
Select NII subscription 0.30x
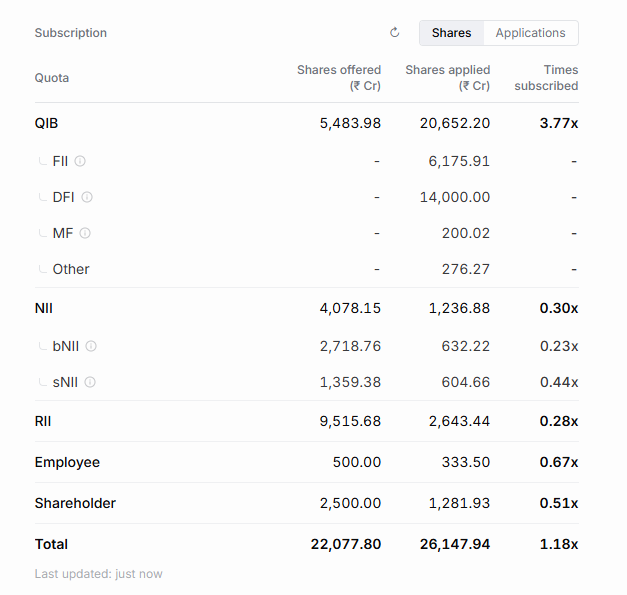pyautogui.click(x=559, y=308)
